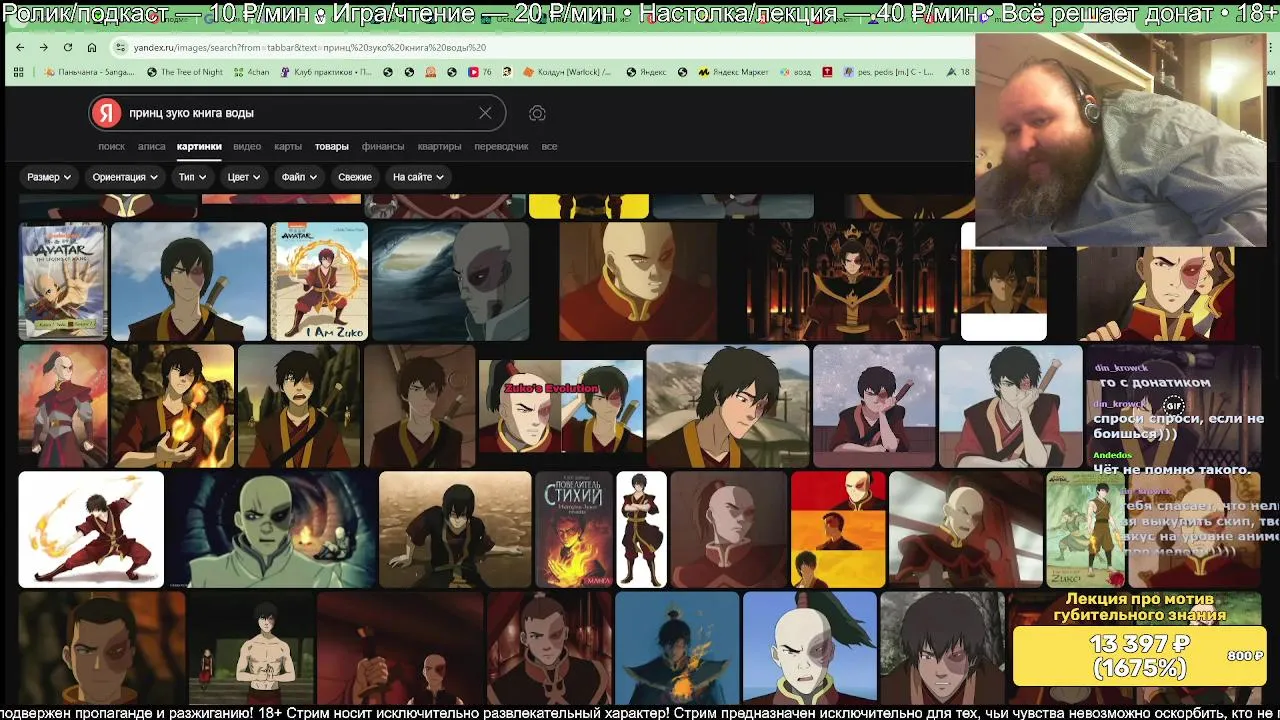This screenshot has width=1280, height=720.
Task: Open the Avatar DVD cover thumbnail
Action: [62, 281]
